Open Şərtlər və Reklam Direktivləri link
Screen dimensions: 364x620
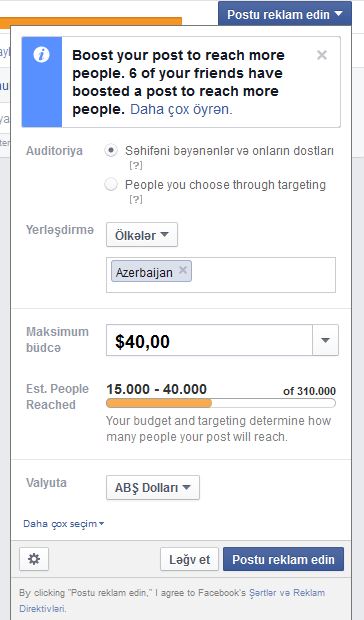tap(172, 600)
